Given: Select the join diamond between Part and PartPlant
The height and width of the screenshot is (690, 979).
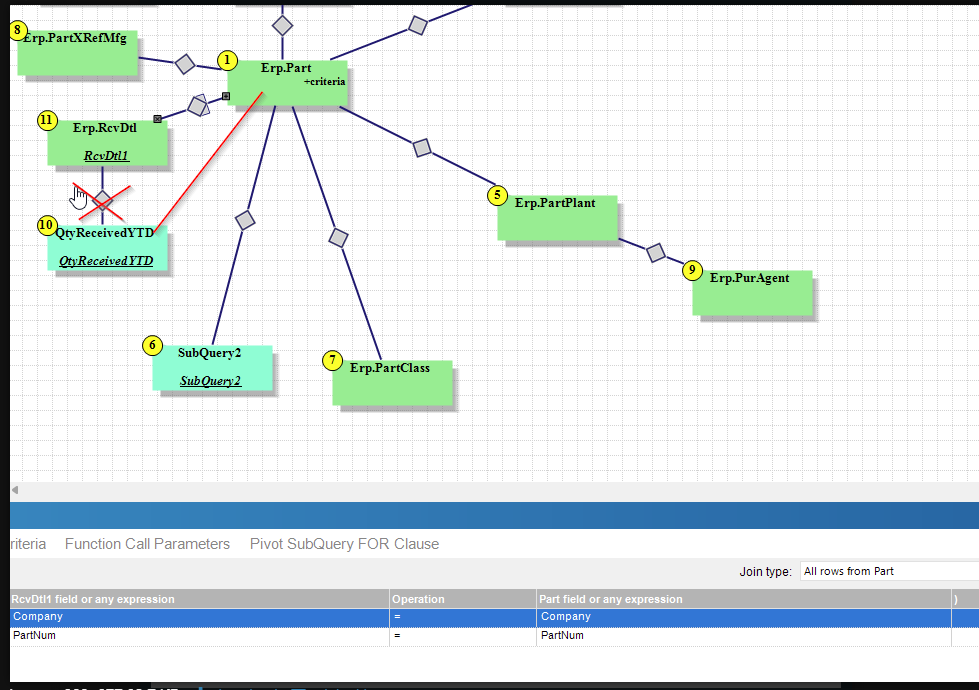Looking at the screenshot, I should tap(422, 148).
